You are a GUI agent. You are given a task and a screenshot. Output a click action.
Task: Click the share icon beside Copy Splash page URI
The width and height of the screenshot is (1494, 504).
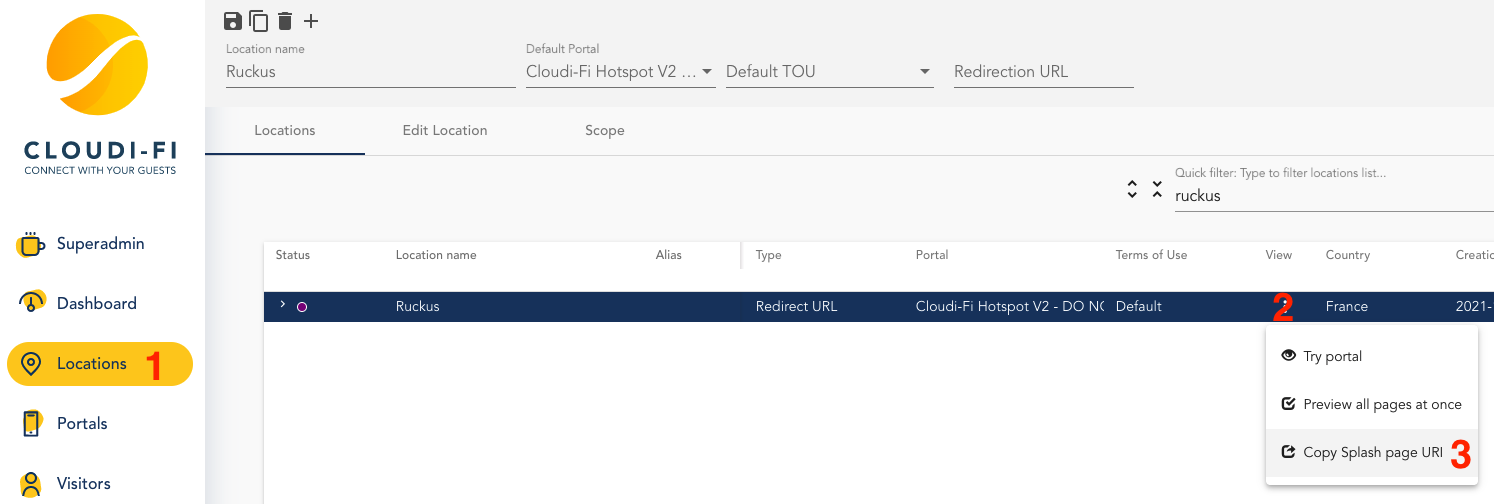1289,452
